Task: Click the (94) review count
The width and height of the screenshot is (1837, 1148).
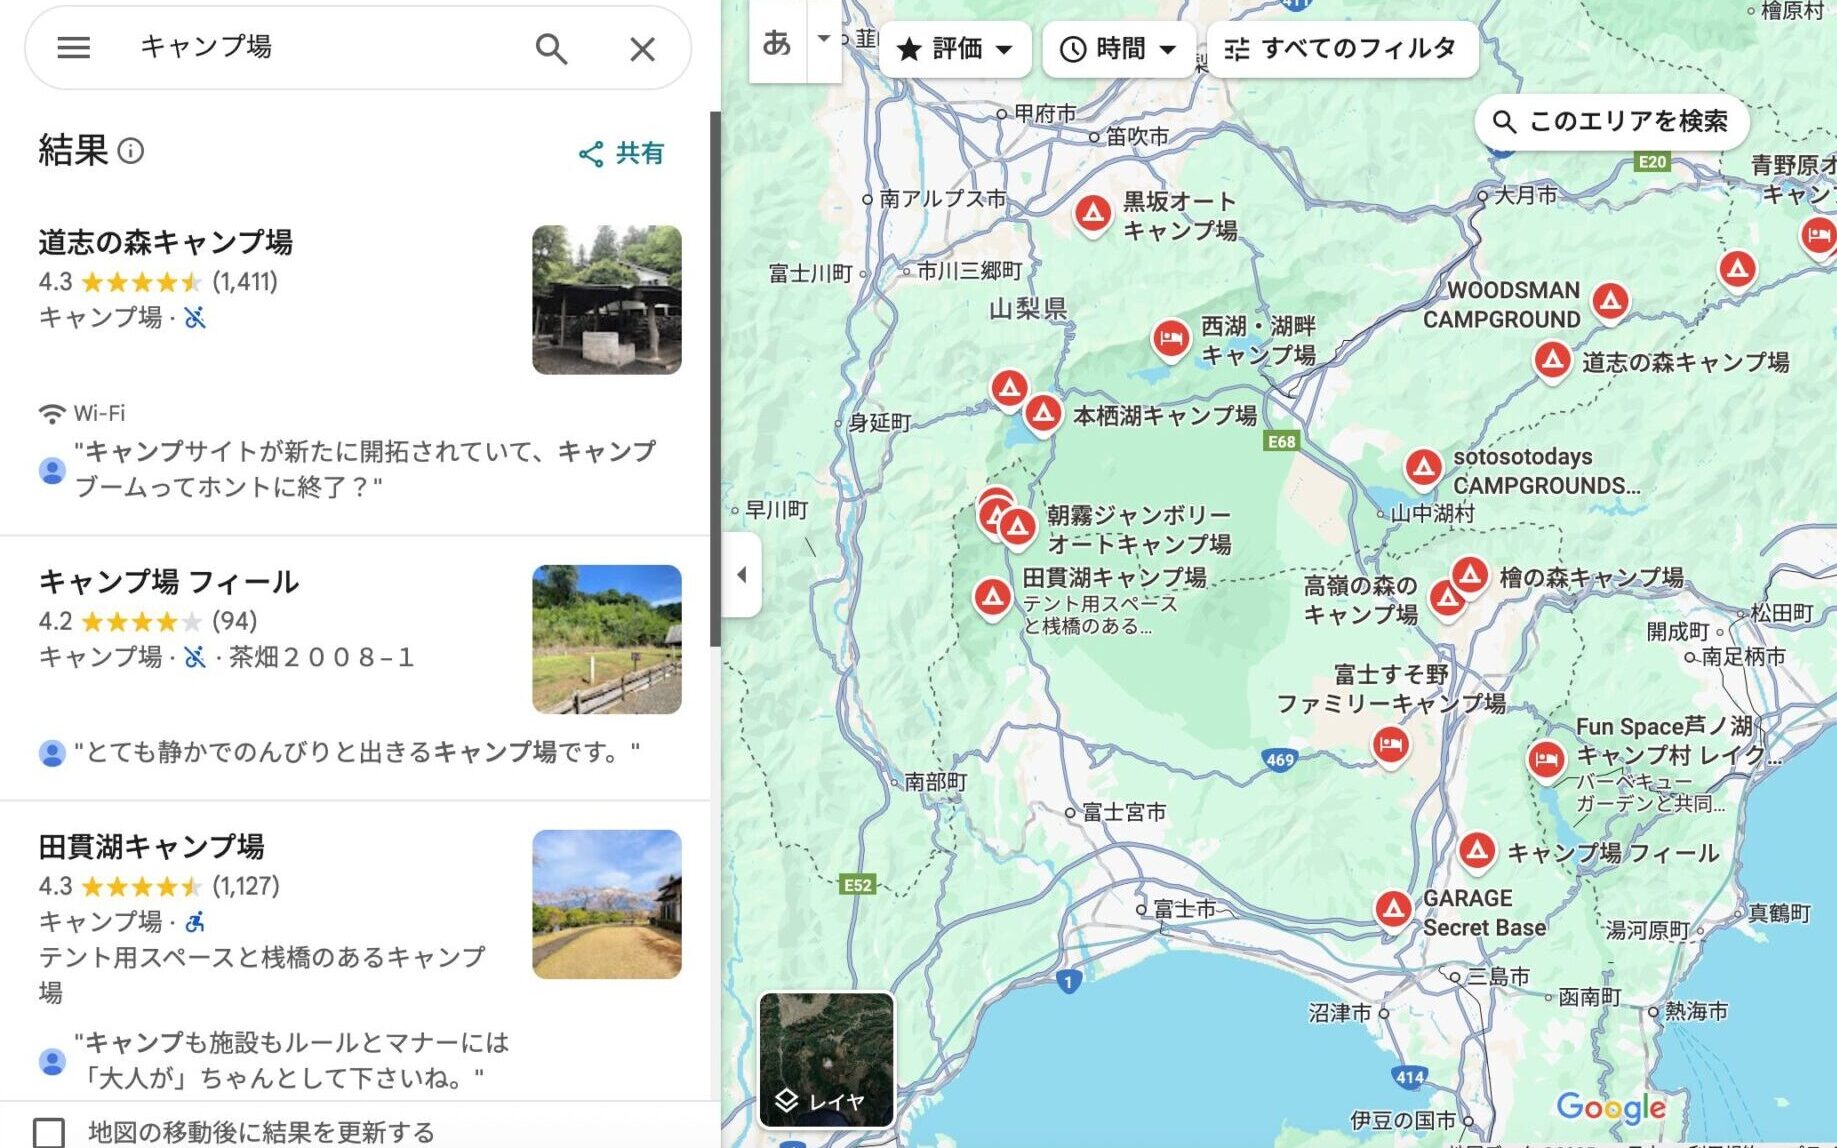Action: pyautogui.click(x=234, y=621)
